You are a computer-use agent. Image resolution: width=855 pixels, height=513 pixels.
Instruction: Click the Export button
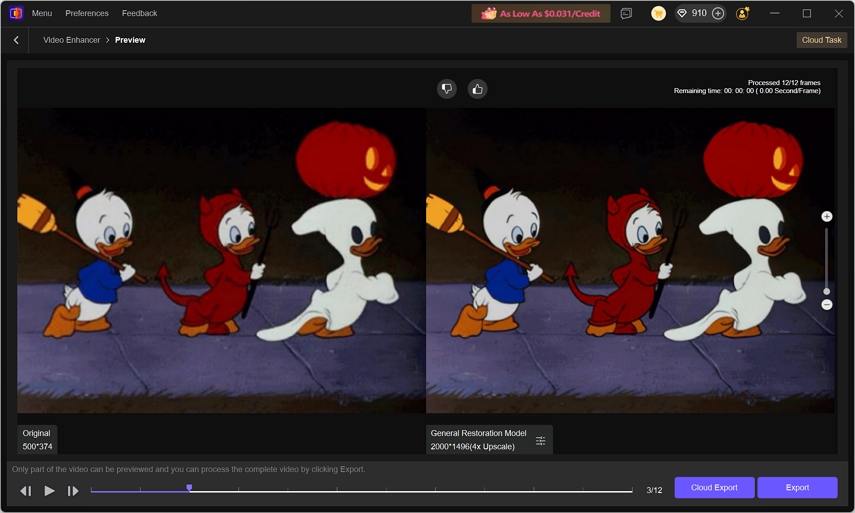click(x=797, y=487)
